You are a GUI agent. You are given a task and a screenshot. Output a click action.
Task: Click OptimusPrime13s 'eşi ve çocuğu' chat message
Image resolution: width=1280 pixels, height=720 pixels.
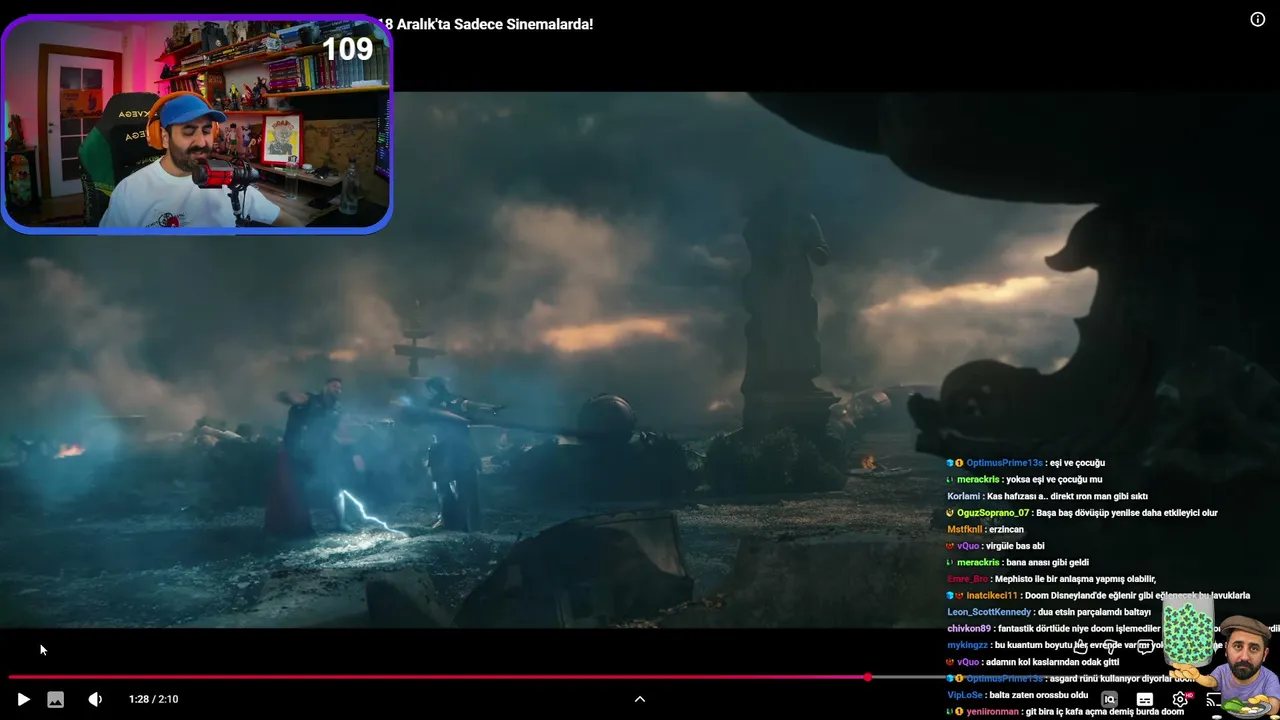click(1025, 463)
